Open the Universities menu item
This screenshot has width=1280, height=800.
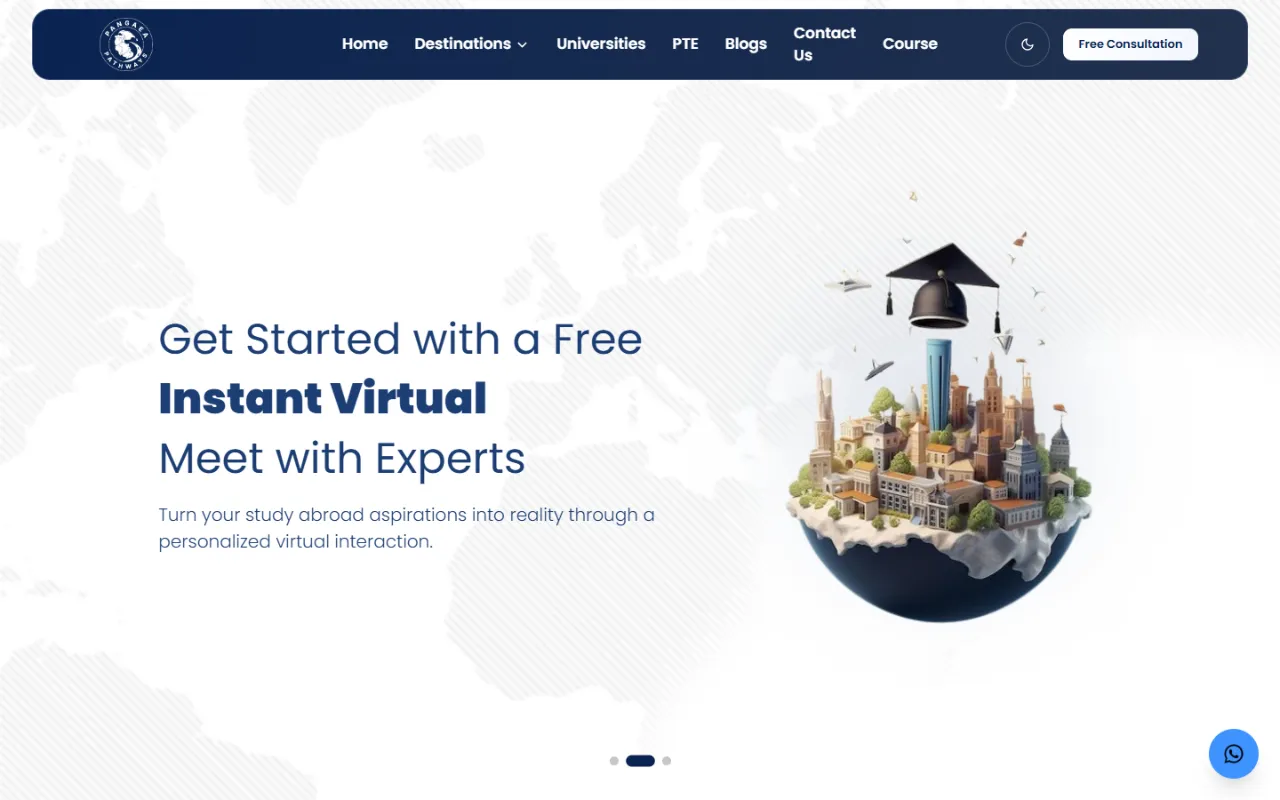[x=601, y=44]
